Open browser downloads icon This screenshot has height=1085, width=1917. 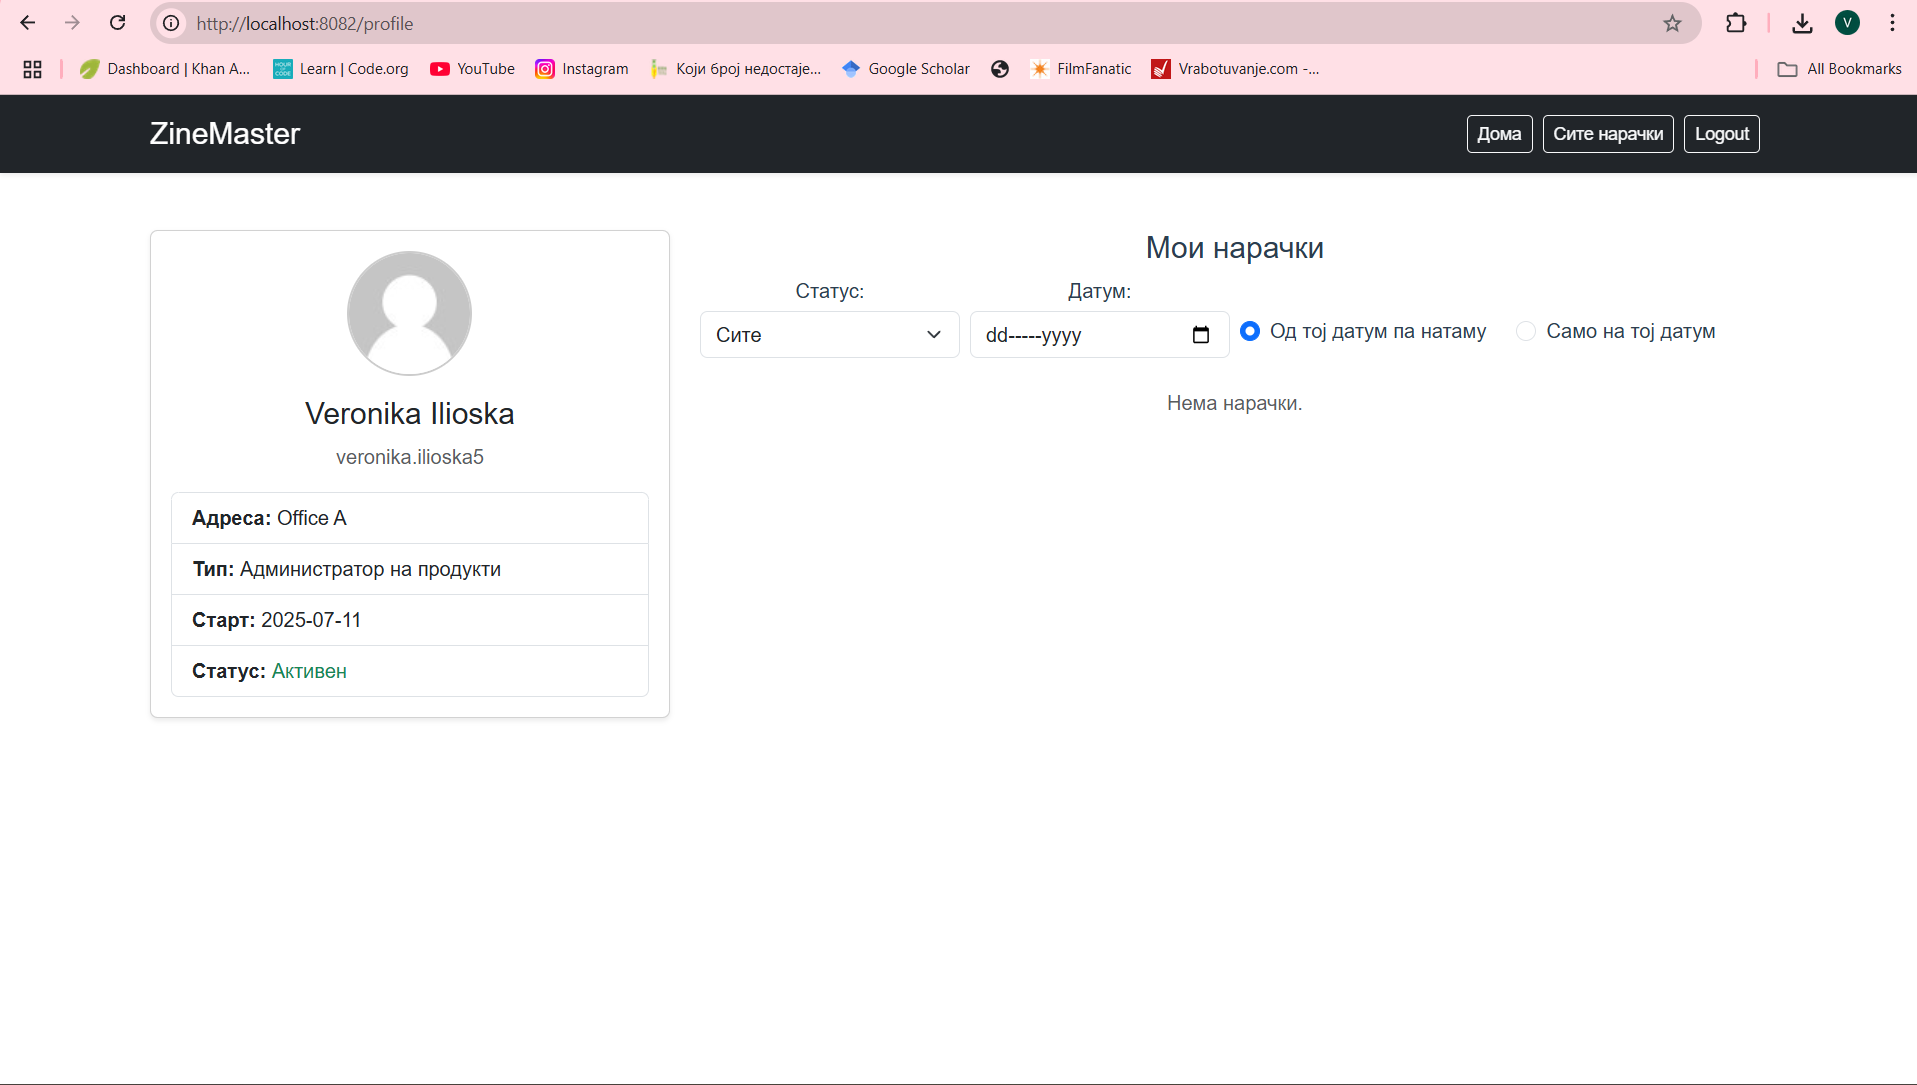pyautogui.click(x=1802, y=23)
